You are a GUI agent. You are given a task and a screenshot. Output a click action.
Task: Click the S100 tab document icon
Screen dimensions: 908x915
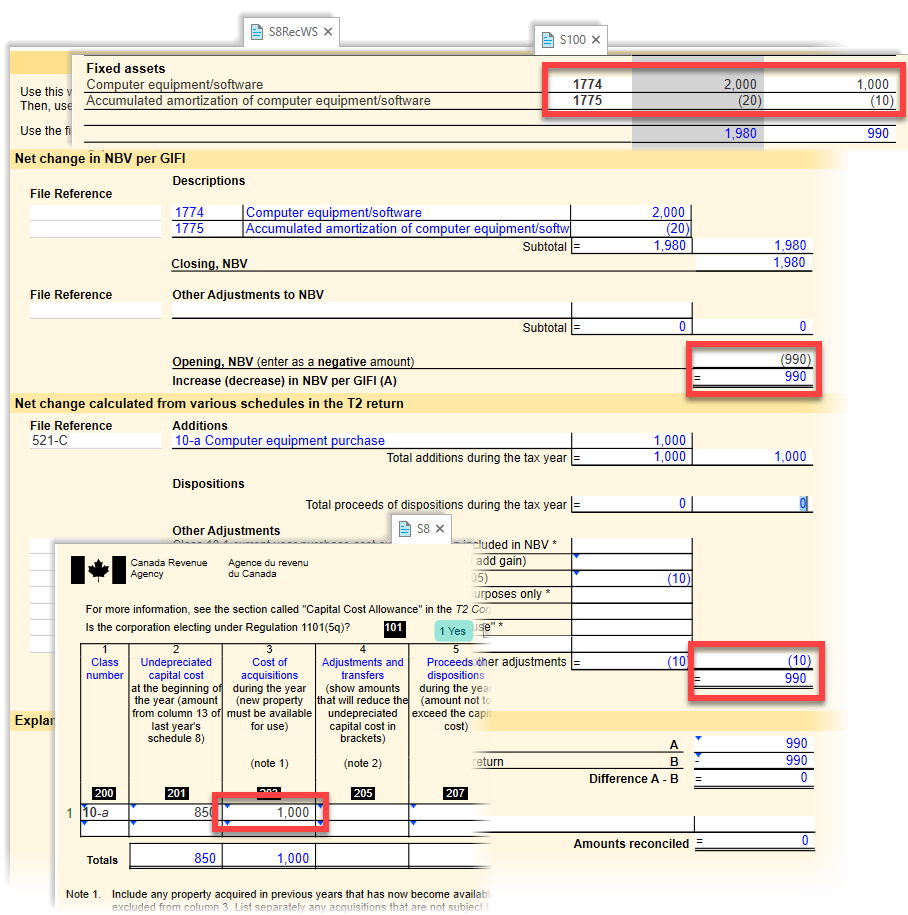tap(548, 40)
